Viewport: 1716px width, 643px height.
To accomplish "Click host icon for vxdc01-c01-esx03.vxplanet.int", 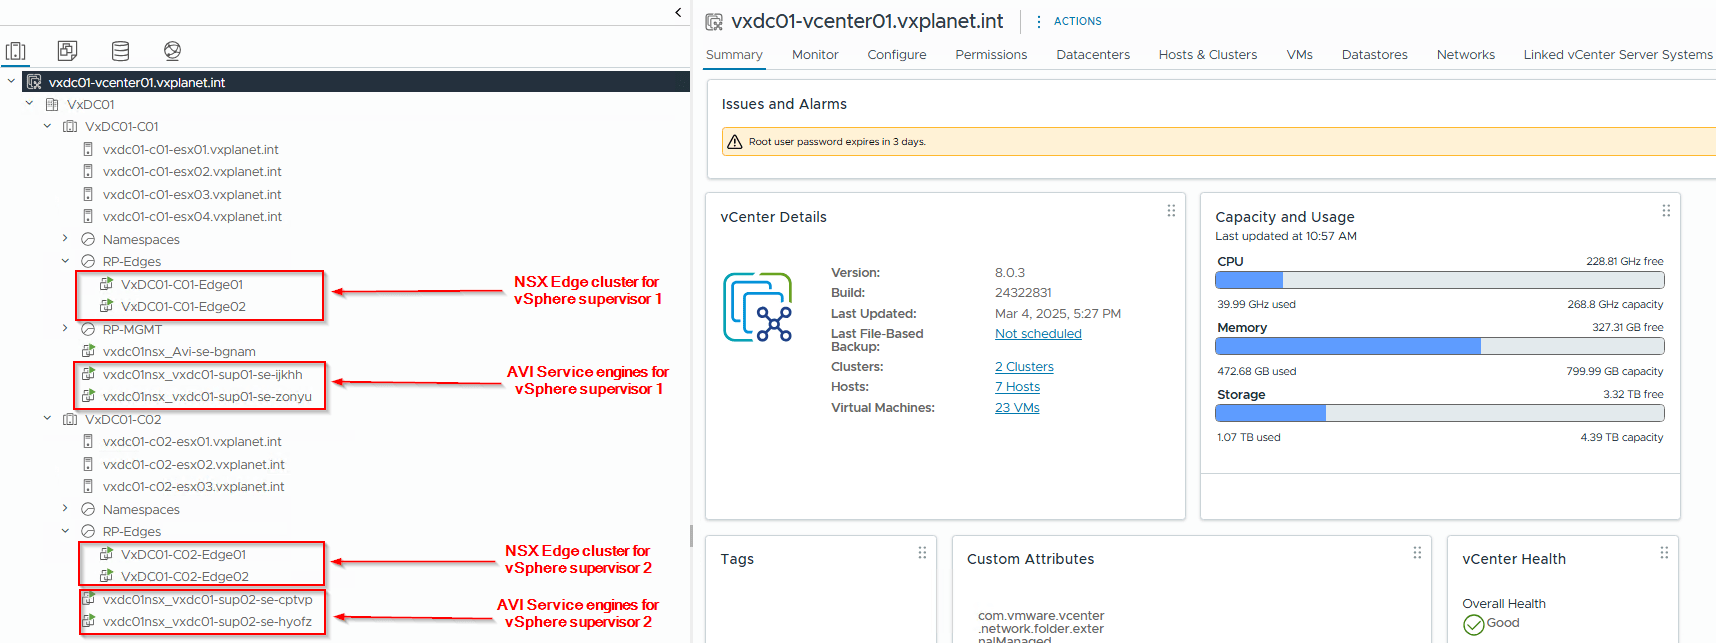I will click(88, 194).
